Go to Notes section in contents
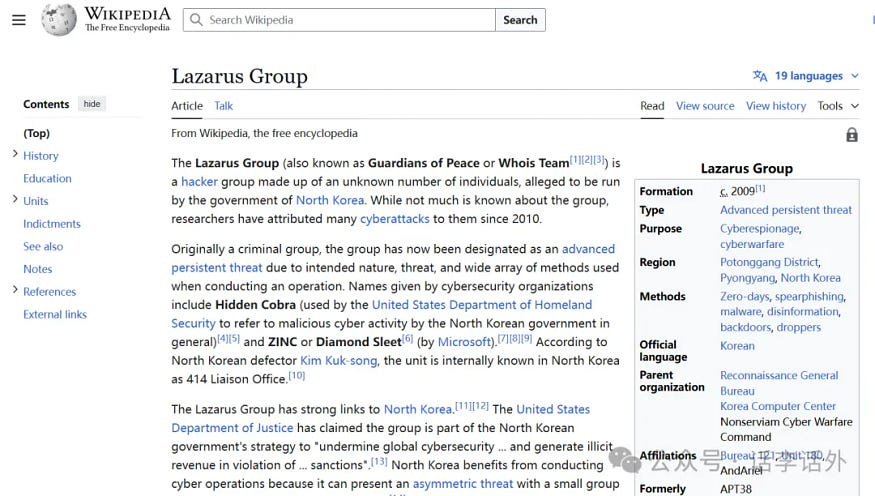 pos(37,269)
